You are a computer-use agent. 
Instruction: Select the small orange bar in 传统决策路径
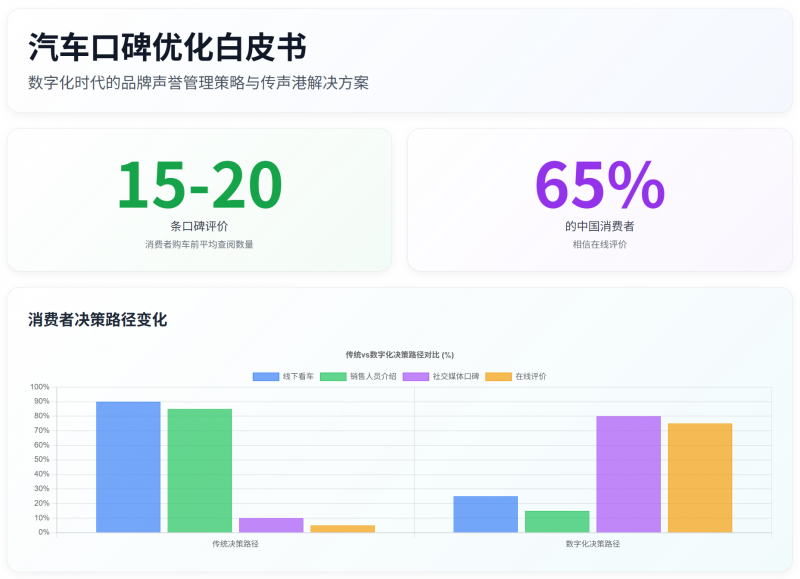pyautogui.click(x=342, y=528)
